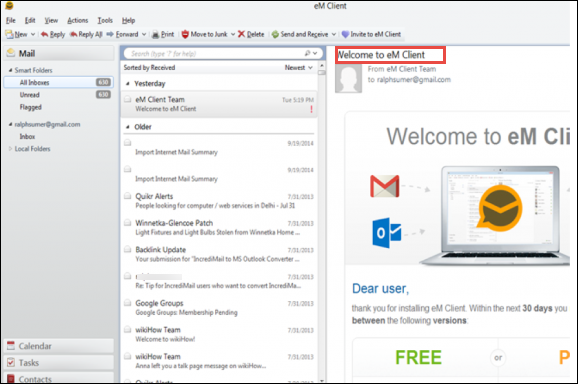The image size is (578, 384).
Task: Expand the Local Folders tree
Action: tap(10, 149)
